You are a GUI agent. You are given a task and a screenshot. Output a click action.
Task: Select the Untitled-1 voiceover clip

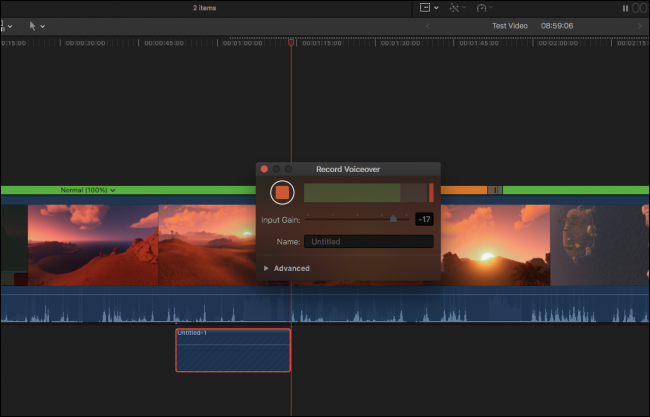233,351
